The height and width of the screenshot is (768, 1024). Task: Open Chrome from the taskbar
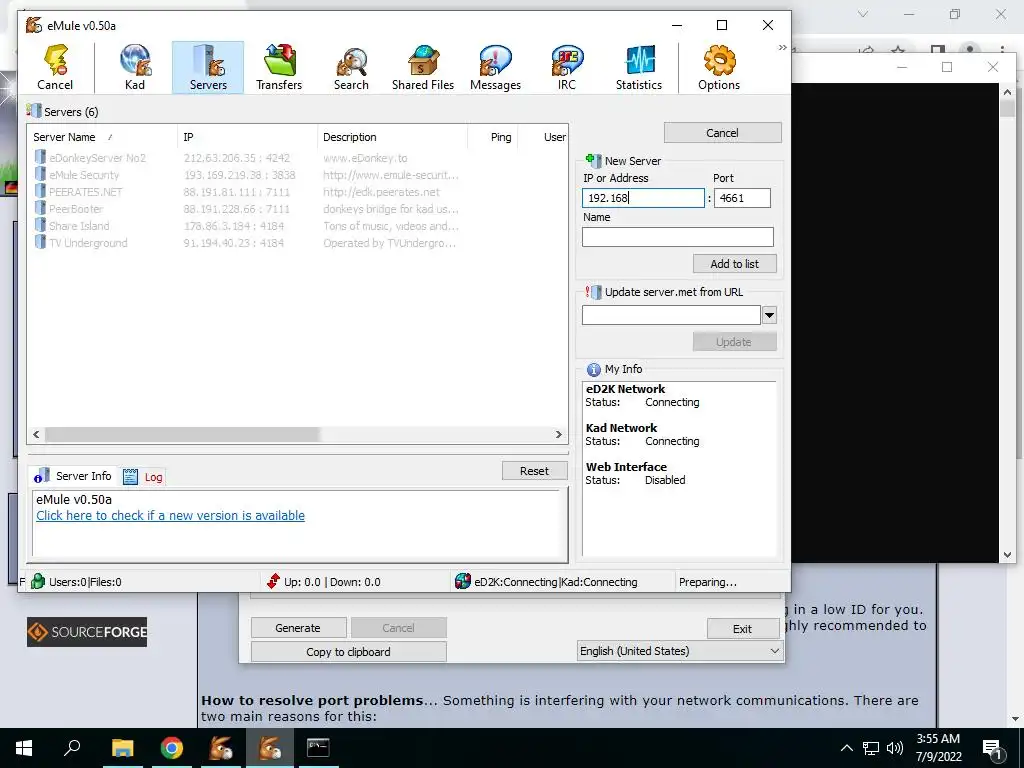coord(172,748)
